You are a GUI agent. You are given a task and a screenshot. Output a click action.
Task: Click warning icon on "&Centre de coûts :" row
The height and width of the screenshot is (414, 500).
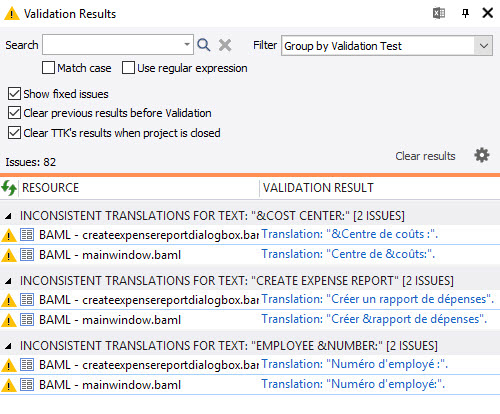point(9,235)
